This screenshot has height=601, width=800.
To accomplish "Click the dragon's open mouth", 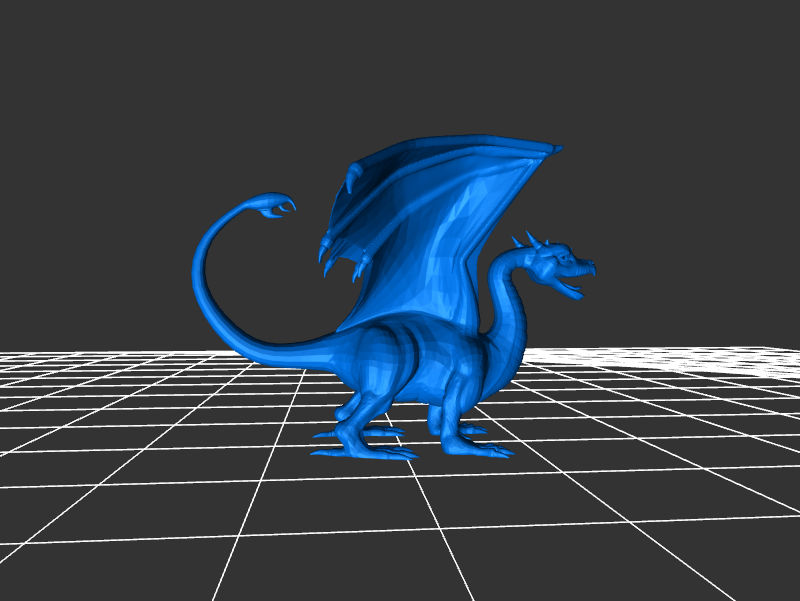I will click(x=574, y=284).
